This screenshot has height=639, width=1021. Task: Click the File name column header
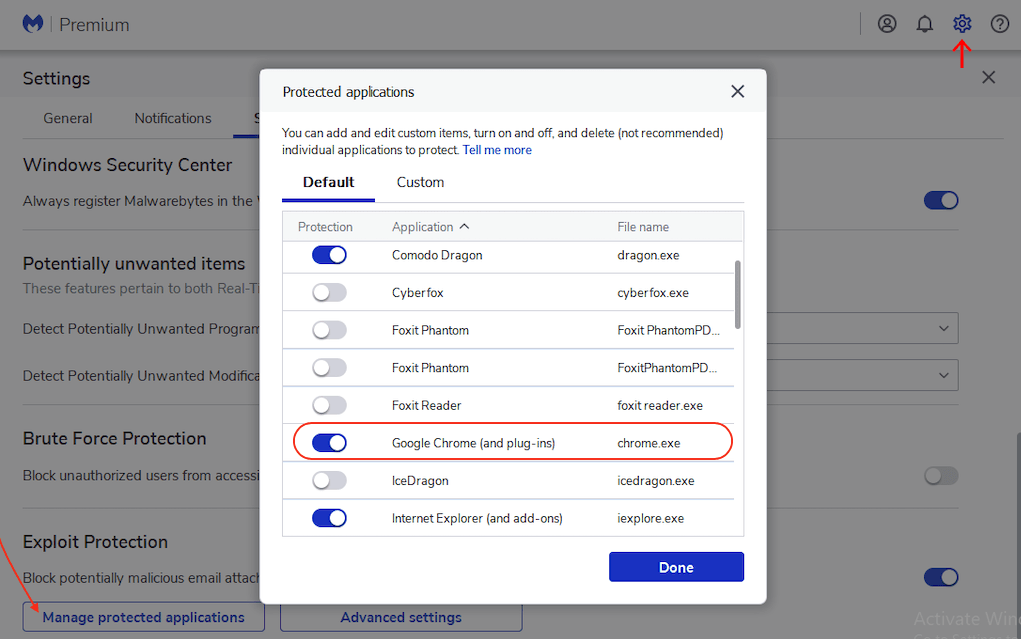click(643, 227)
